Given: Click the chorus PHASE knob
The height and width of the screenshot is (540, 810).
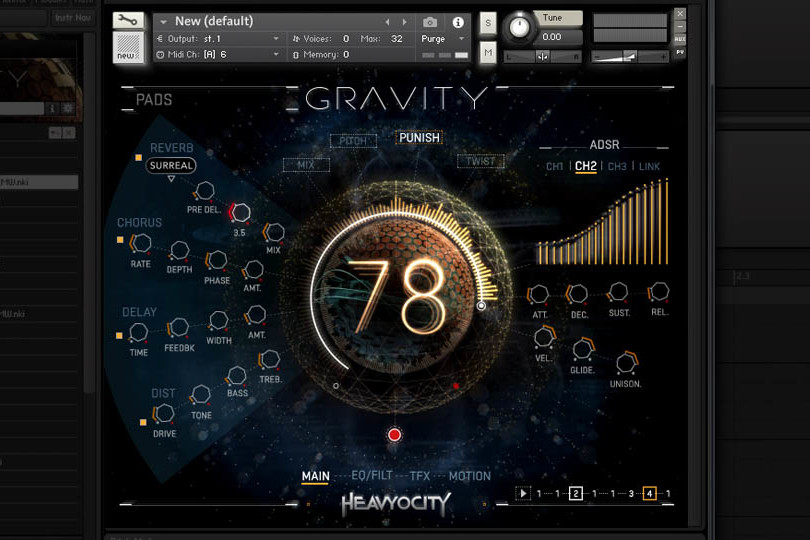Looking at the screenshot, I should 216,260.
